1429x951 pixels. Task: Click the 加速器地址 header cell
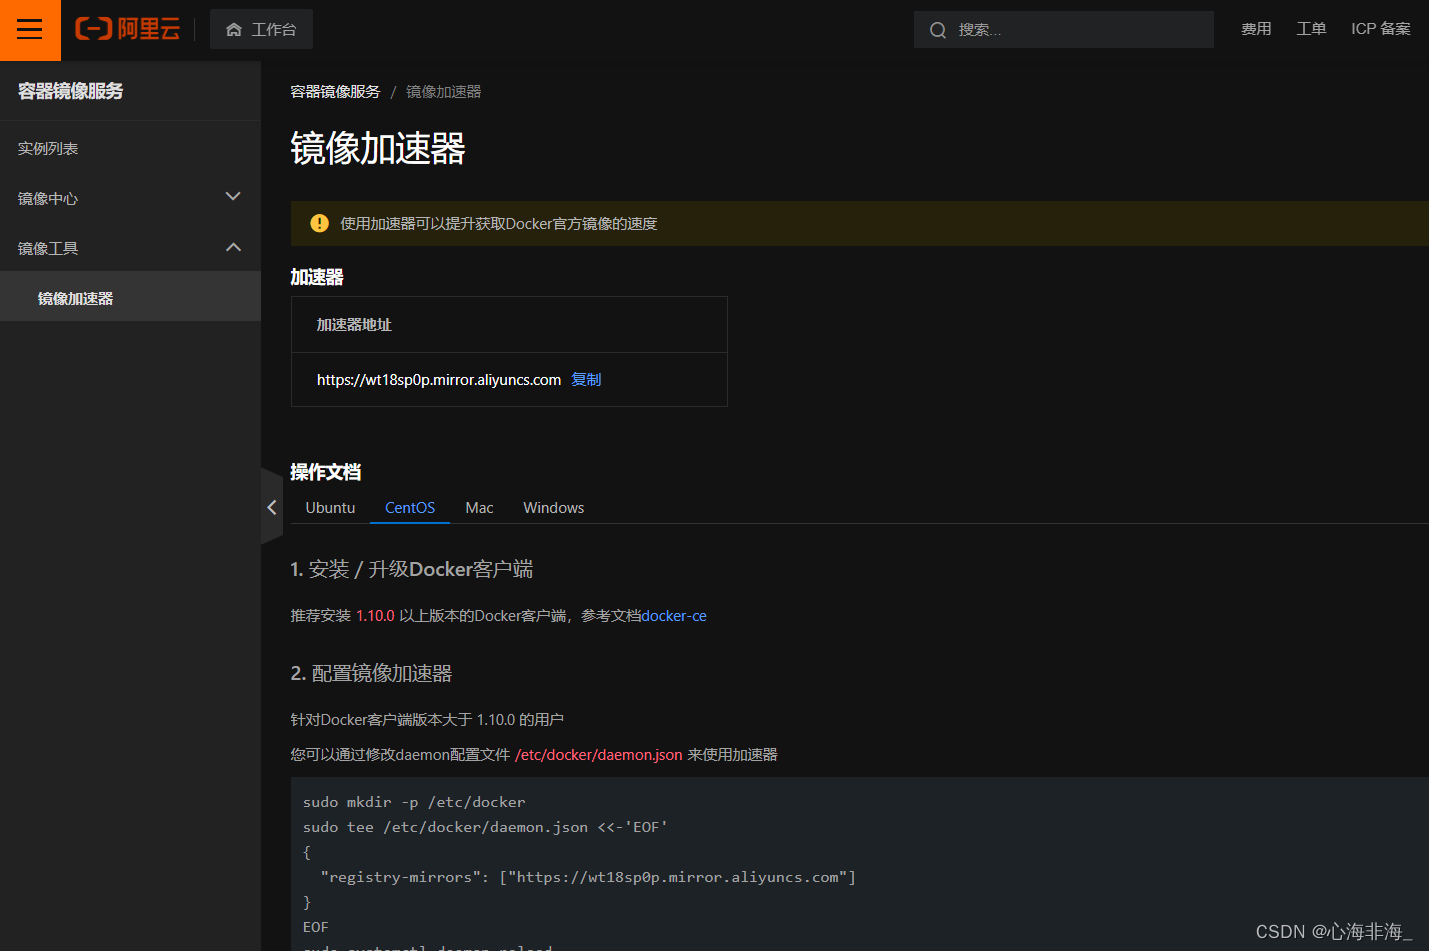509,325
